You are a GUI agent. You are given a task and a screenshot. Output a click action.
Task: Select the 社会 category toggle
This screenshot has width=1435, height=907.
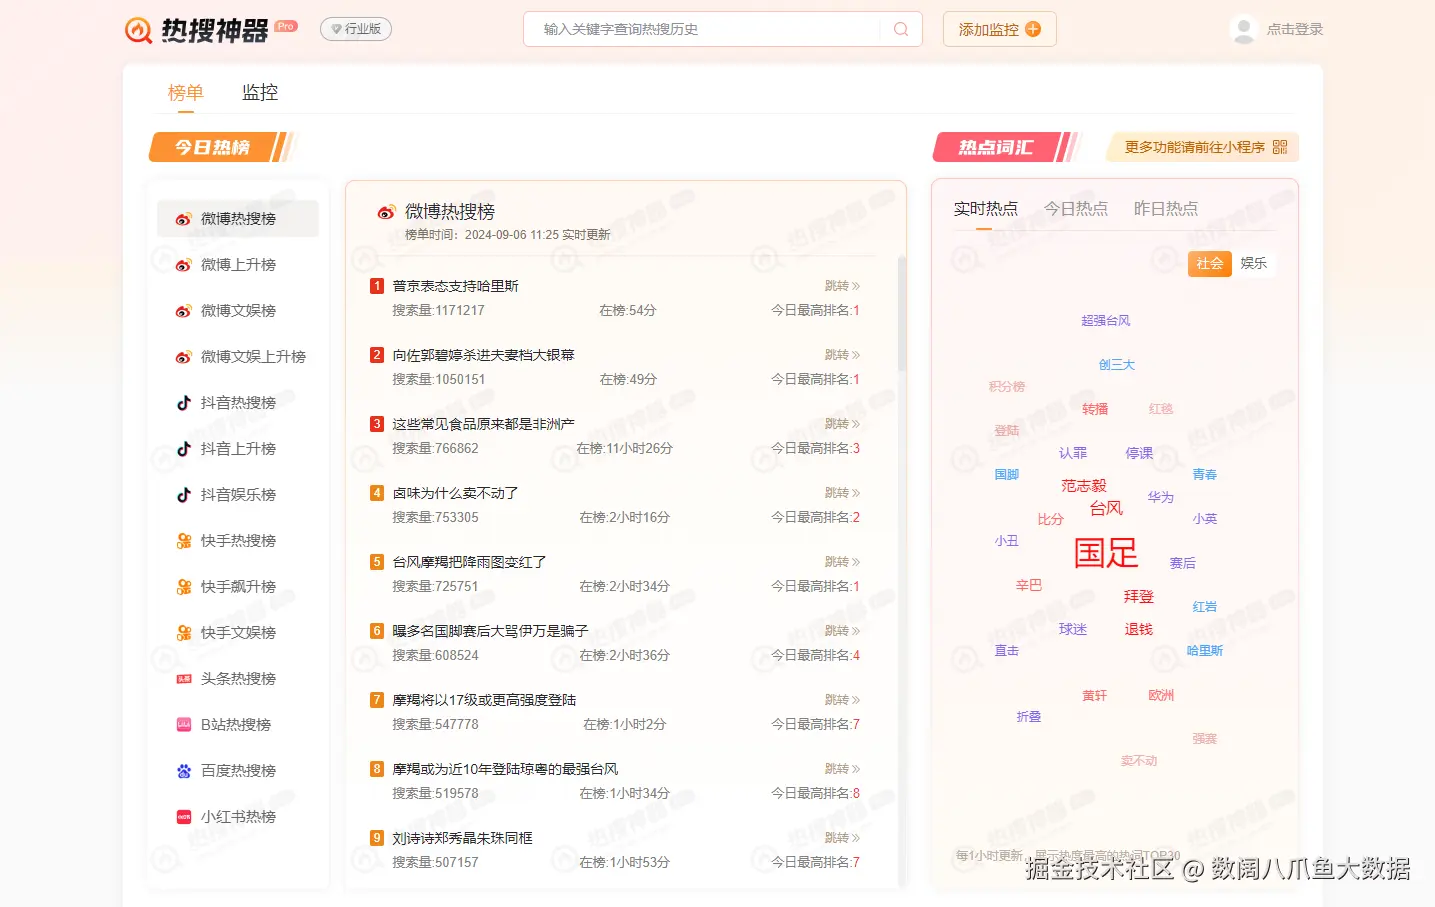[x=1210, y=263]
